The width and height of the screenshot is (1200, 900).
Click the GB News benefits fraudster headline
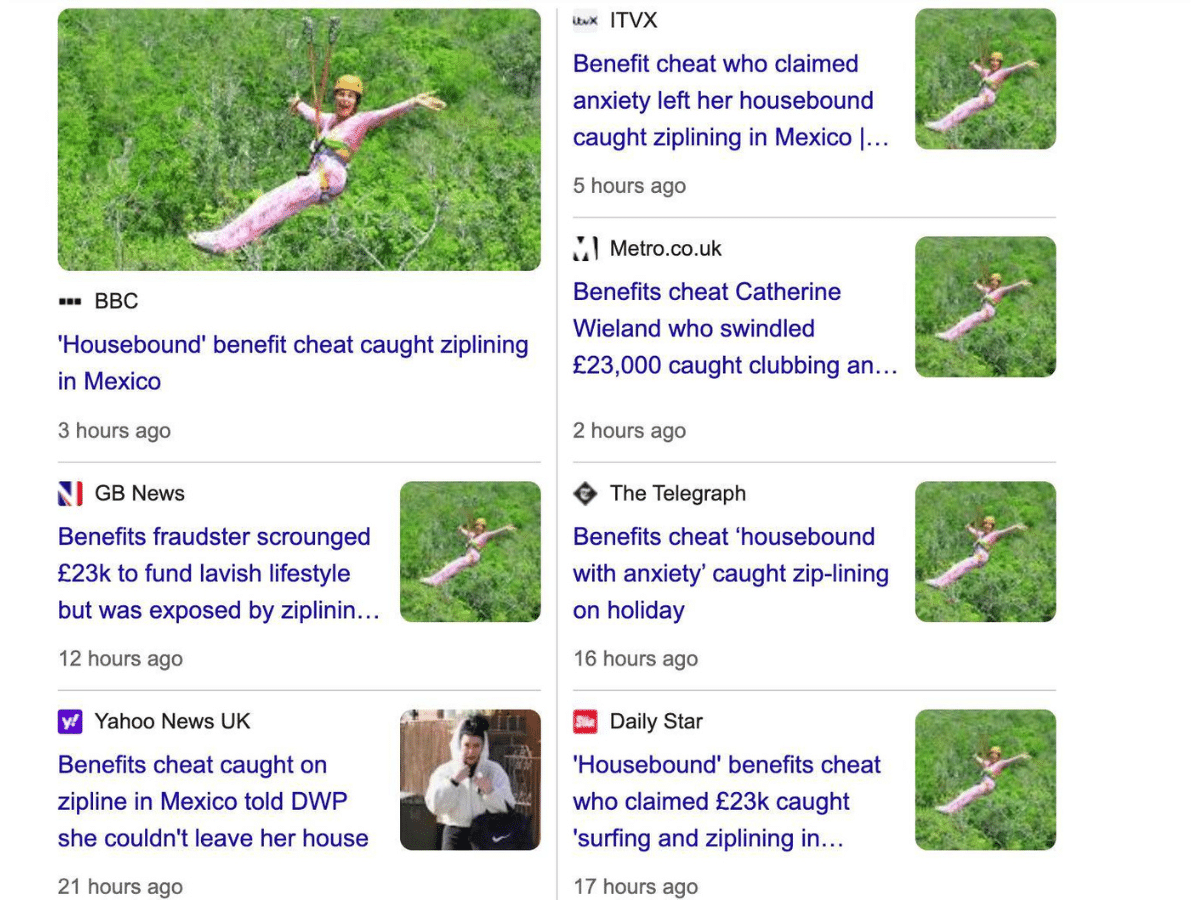214,573
